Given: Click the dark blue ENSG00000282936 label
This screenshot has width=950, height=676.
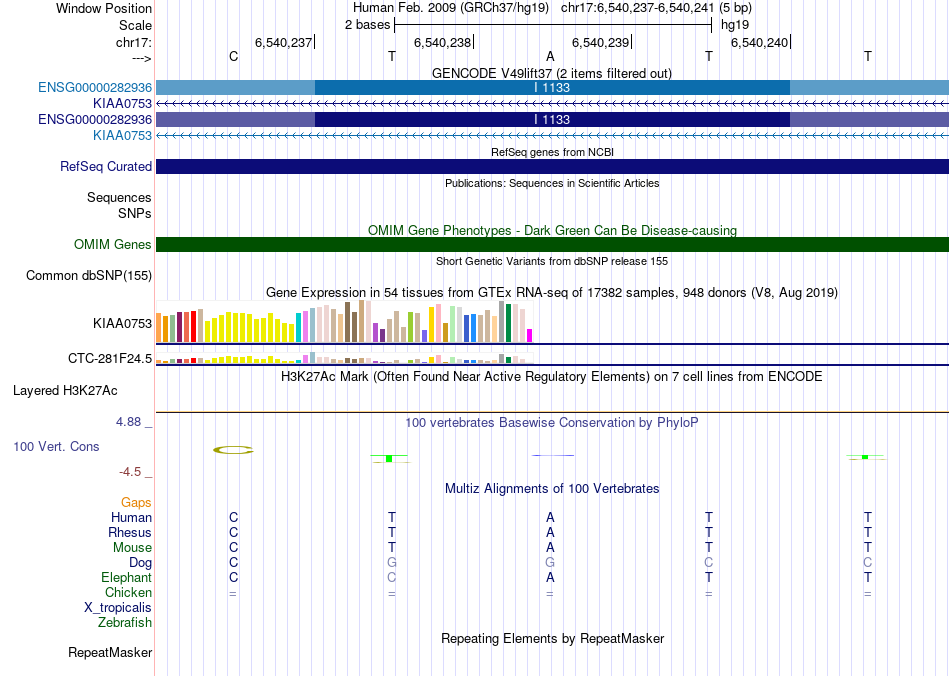Looking at the screenshot, I should (x=95, y=119).
